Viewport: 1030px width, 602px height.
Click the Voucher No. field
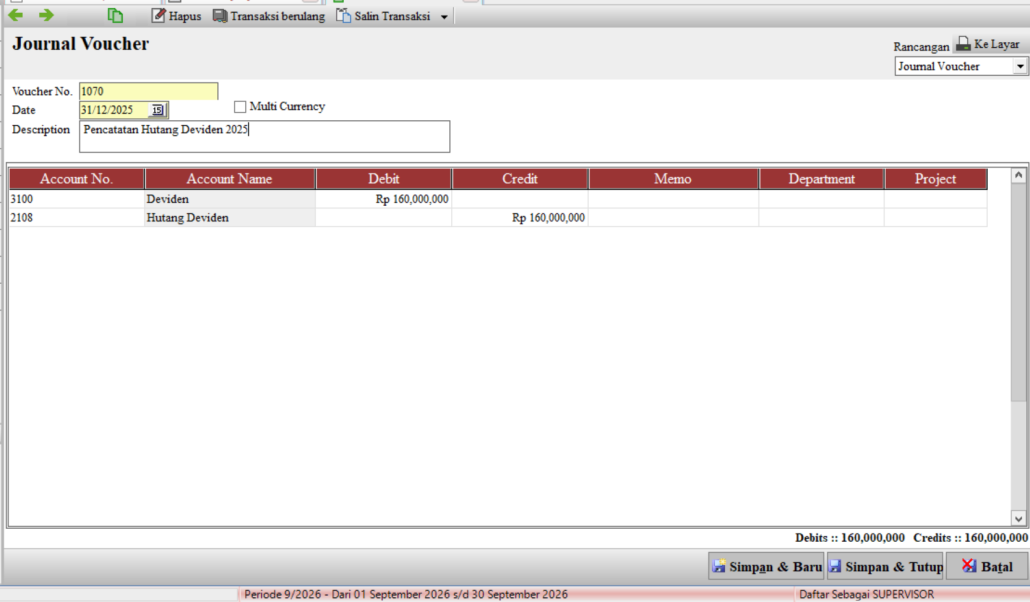[x=148, y=91]
